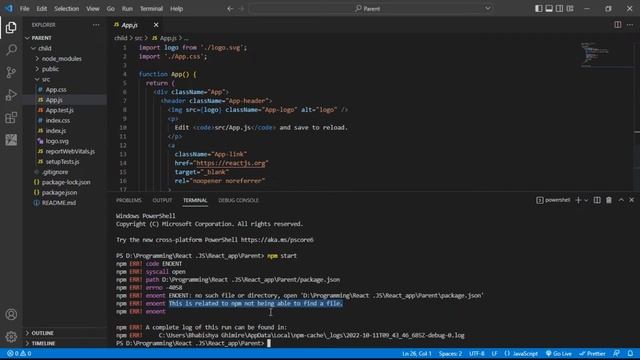The width and height of the screenshot is (640, 360).
Task: Open the launch profile dropdown arrow
Action: click(586, 200)
